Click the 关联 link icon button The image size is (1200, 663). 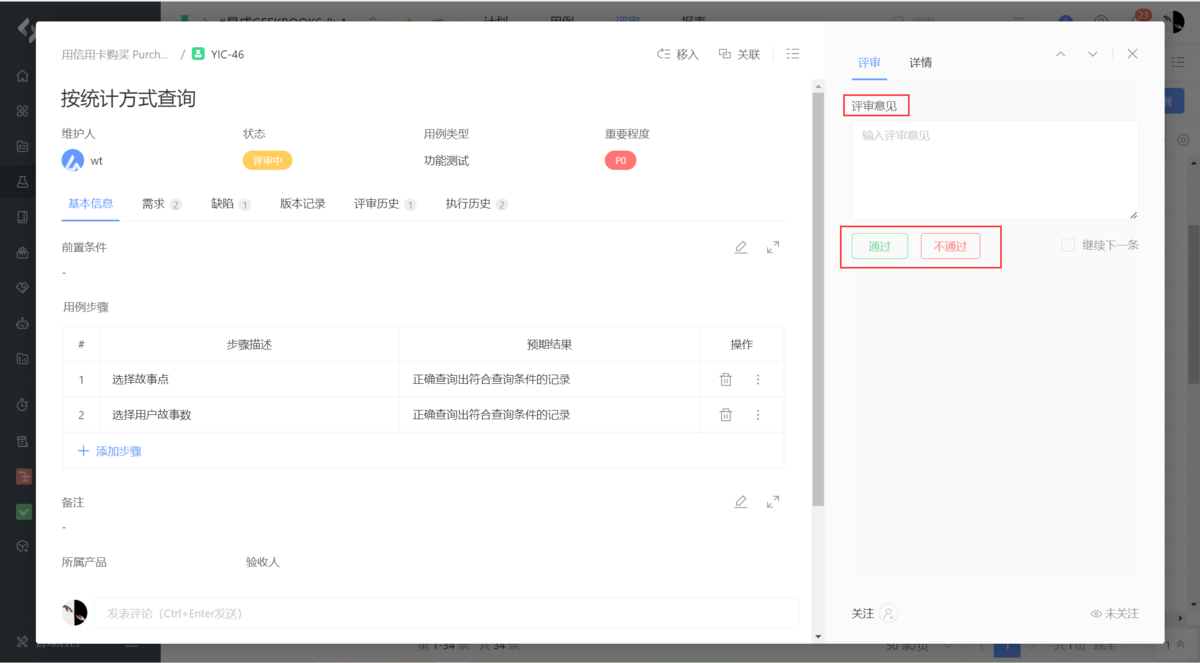point(739,54)
